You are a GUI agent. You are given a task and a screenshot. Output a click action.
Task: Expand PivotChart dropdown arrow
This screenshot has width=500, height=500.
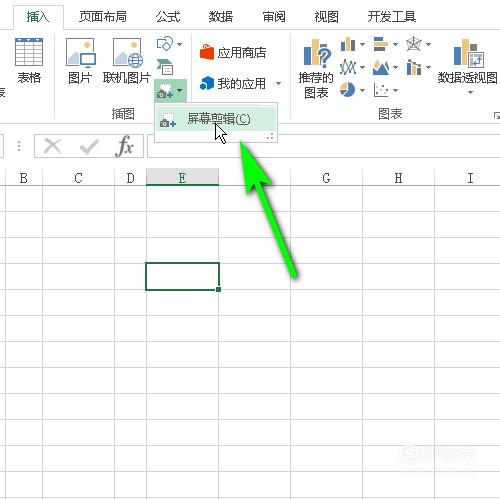(470, 92)
